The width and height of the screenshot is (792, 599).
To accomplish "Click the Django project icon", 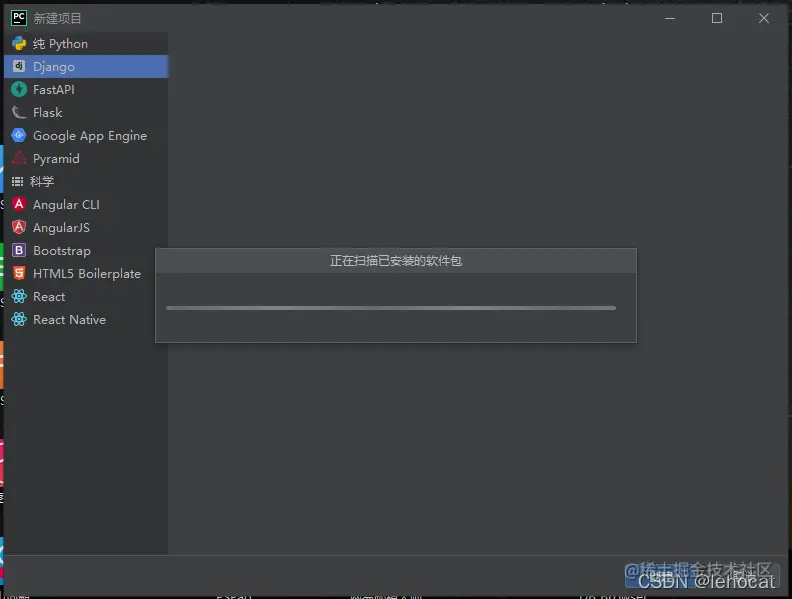I will tap(19, 66).
